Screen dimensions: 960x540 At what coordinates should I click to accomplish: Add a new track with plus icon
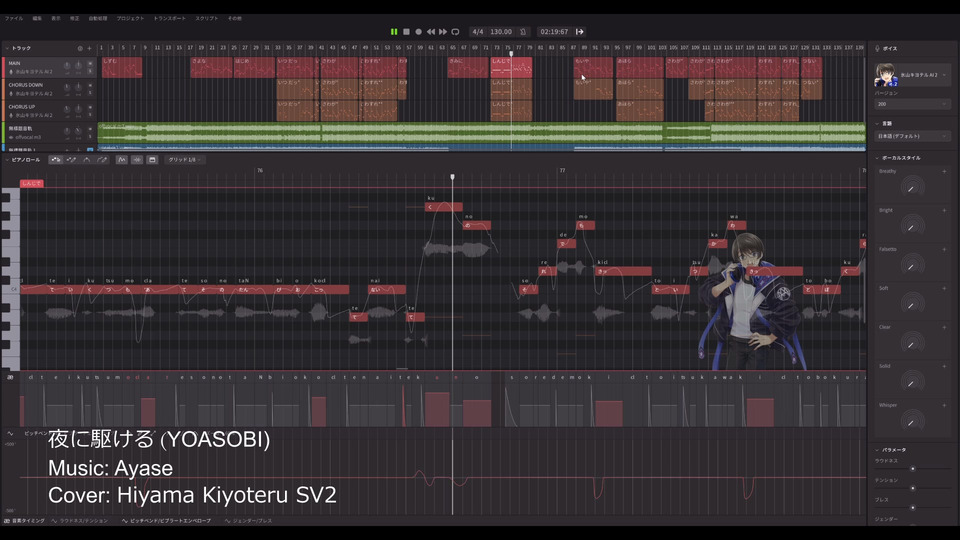(89, 48)
